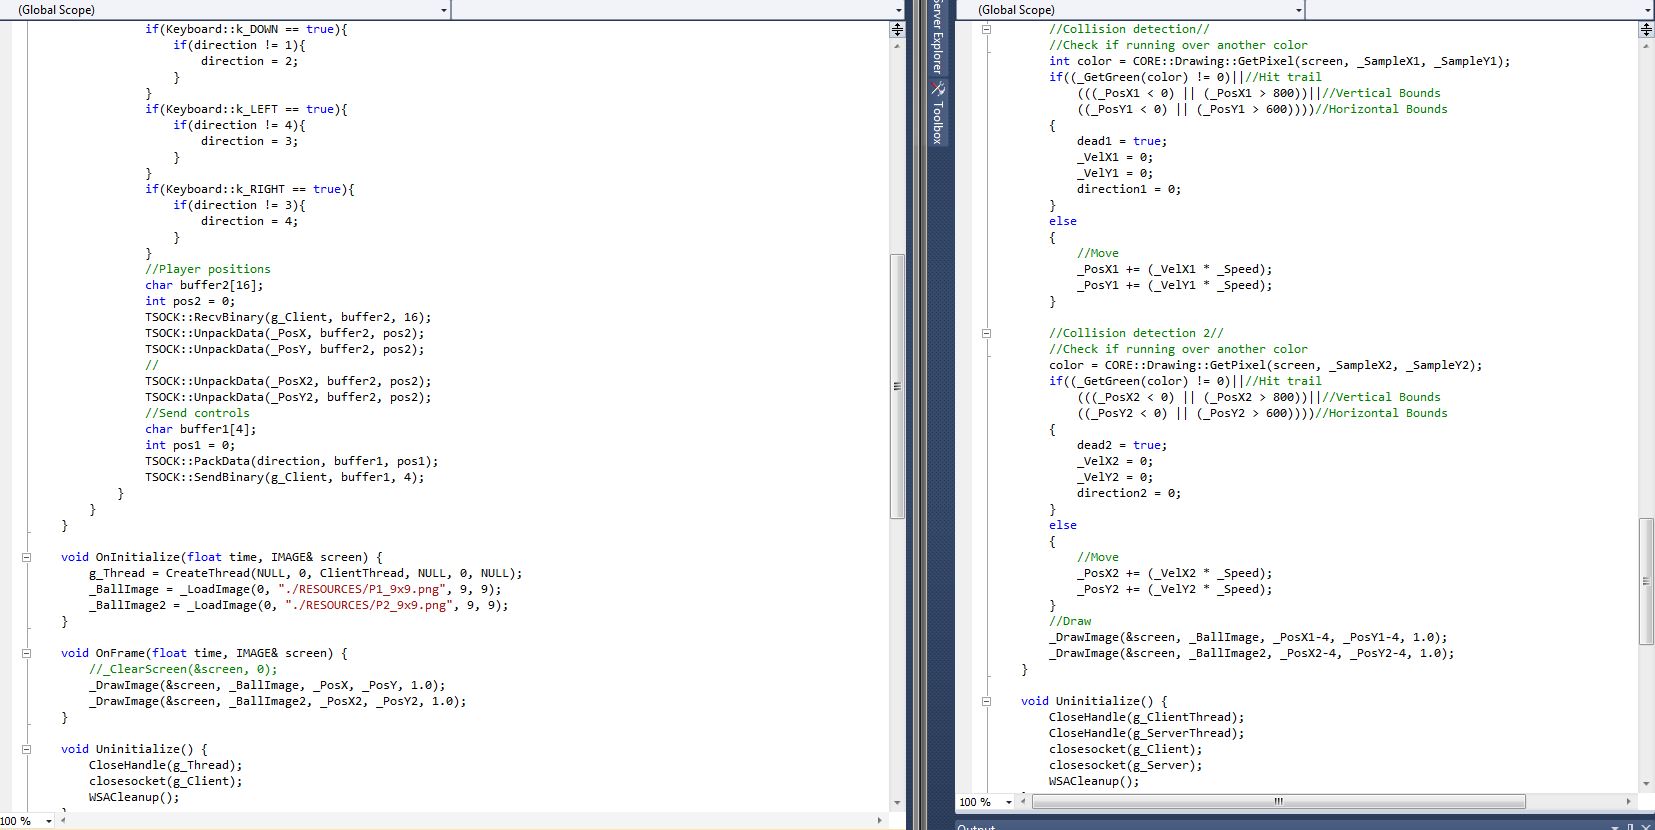The image size is (1655, 830).
Task: Click right pane's horizontal scroll left arrow
Action: pyautogui.click(x=1024, y=802)
